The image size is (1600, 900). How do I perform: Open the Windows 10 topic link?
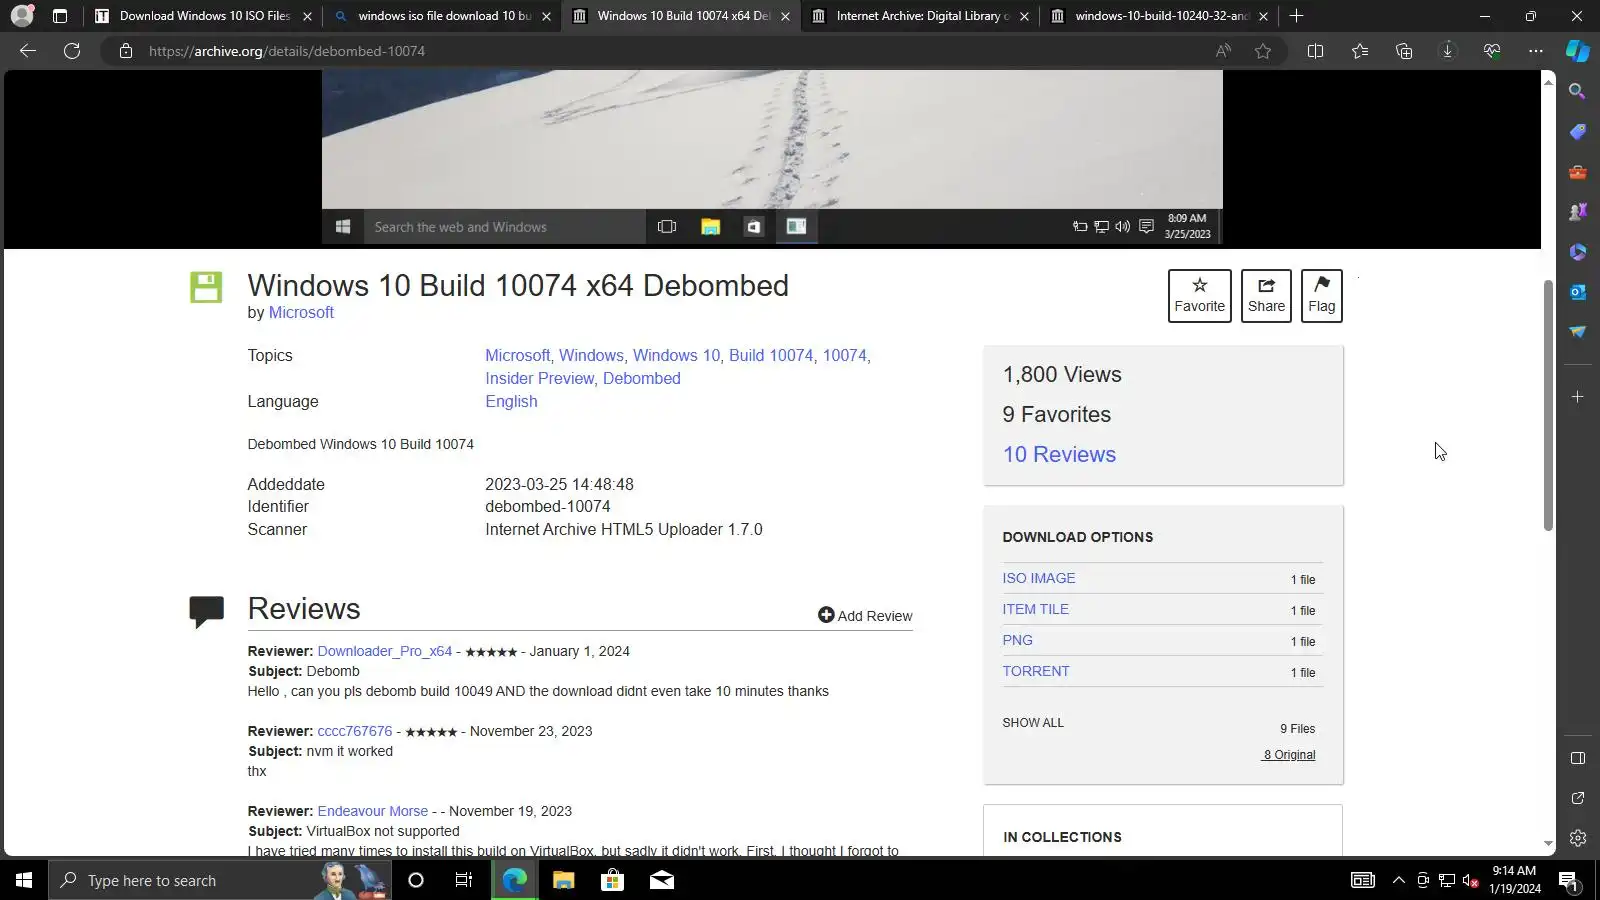point(676,356)
